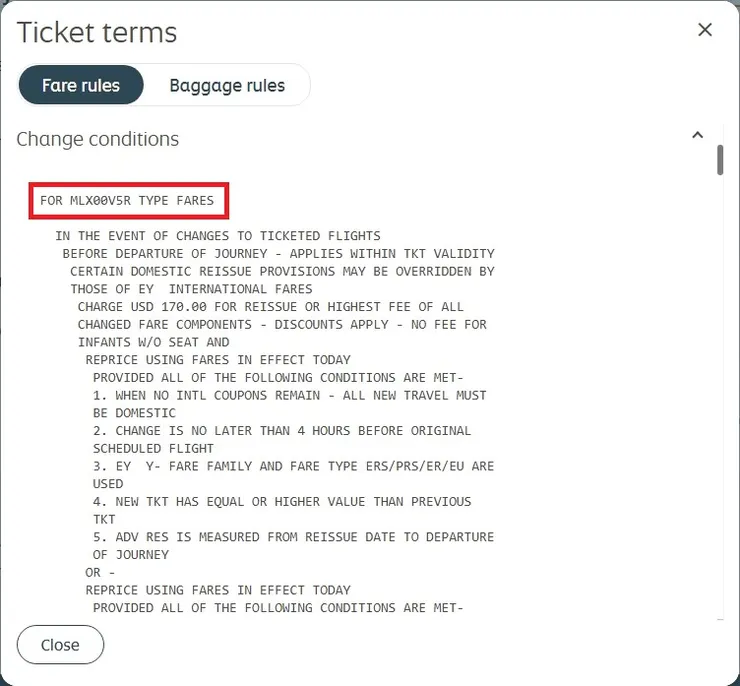Click the "OR -" separator line
The height and width of the screenshot is (686, 740).
click(x=93, y=572)
